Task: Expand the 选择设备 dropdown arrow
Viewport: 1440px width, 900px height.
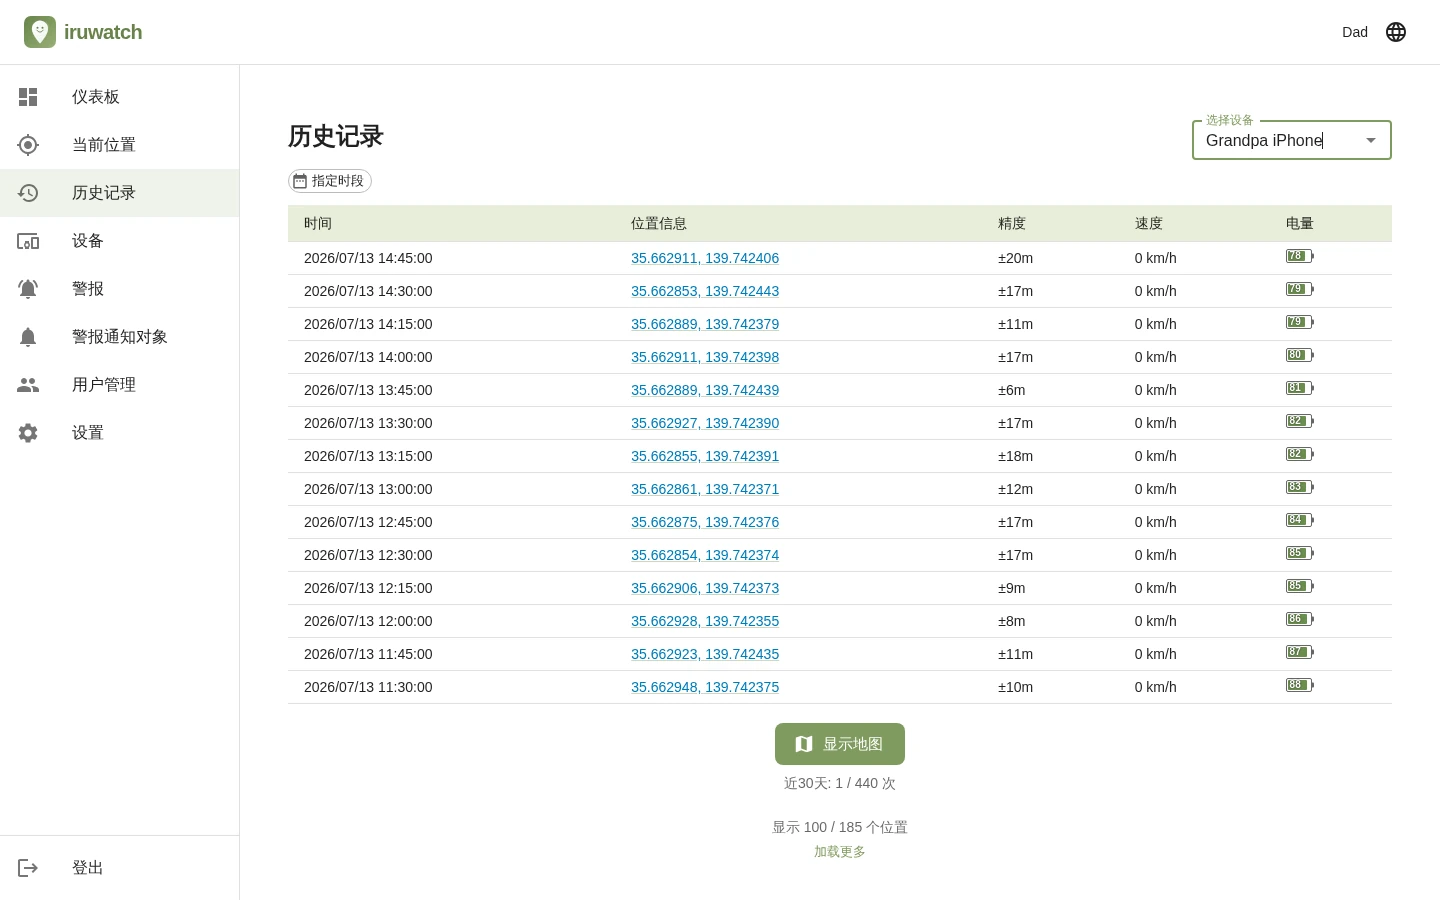Action: [x=1371, y=140]
